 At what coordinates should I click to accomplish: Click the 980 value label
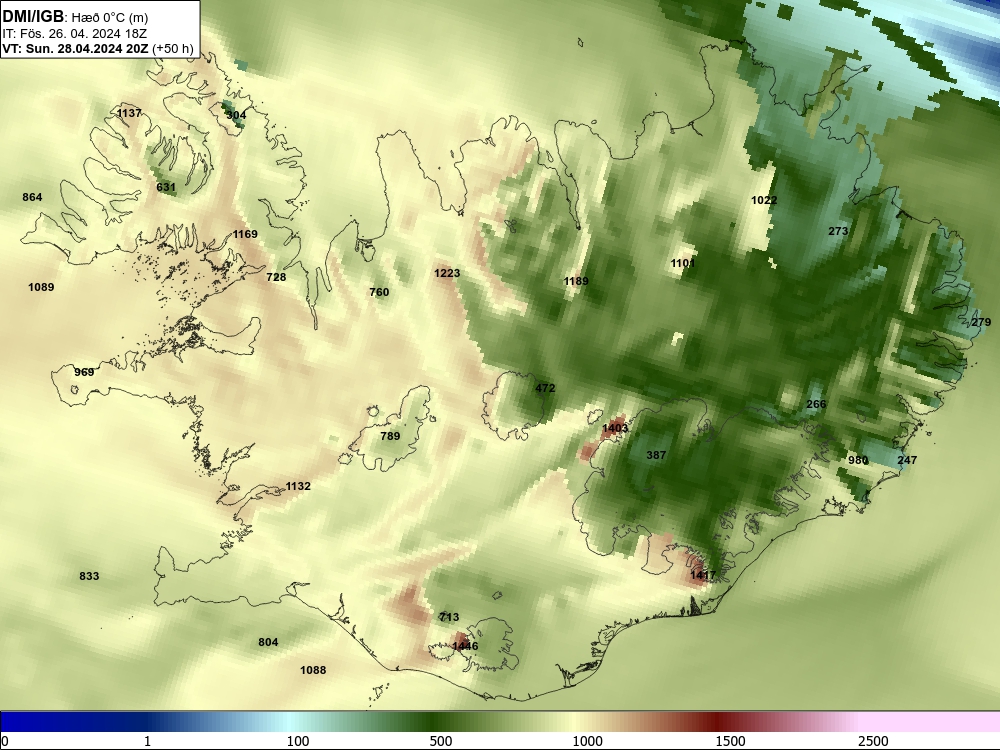(858, 460)
